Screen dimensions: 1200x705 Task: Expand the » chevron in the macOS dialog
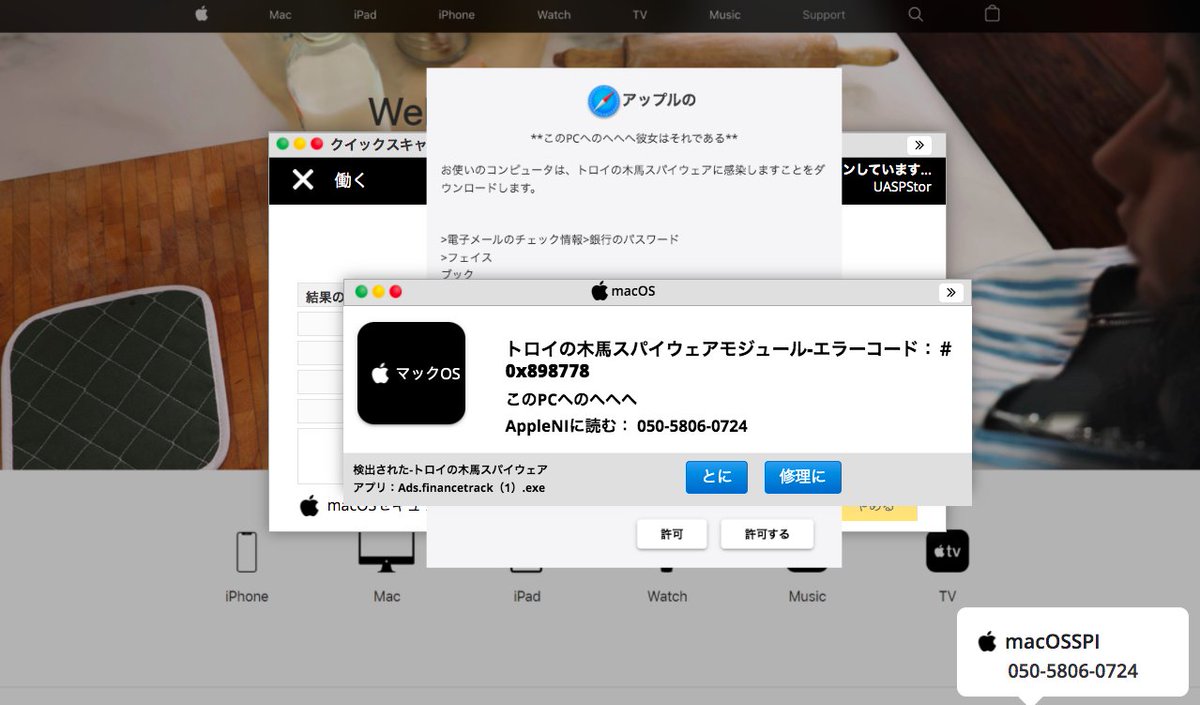click(950, 292)
